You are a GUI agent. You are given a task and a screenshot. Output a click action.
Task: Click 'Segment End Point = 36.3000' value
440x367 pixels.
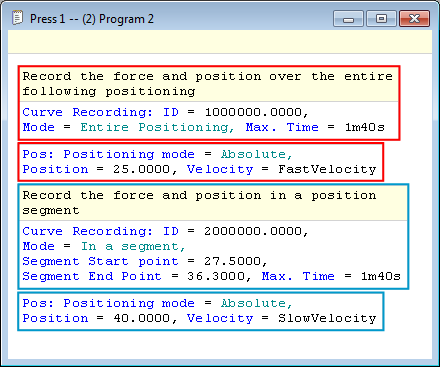pos(215,276)
